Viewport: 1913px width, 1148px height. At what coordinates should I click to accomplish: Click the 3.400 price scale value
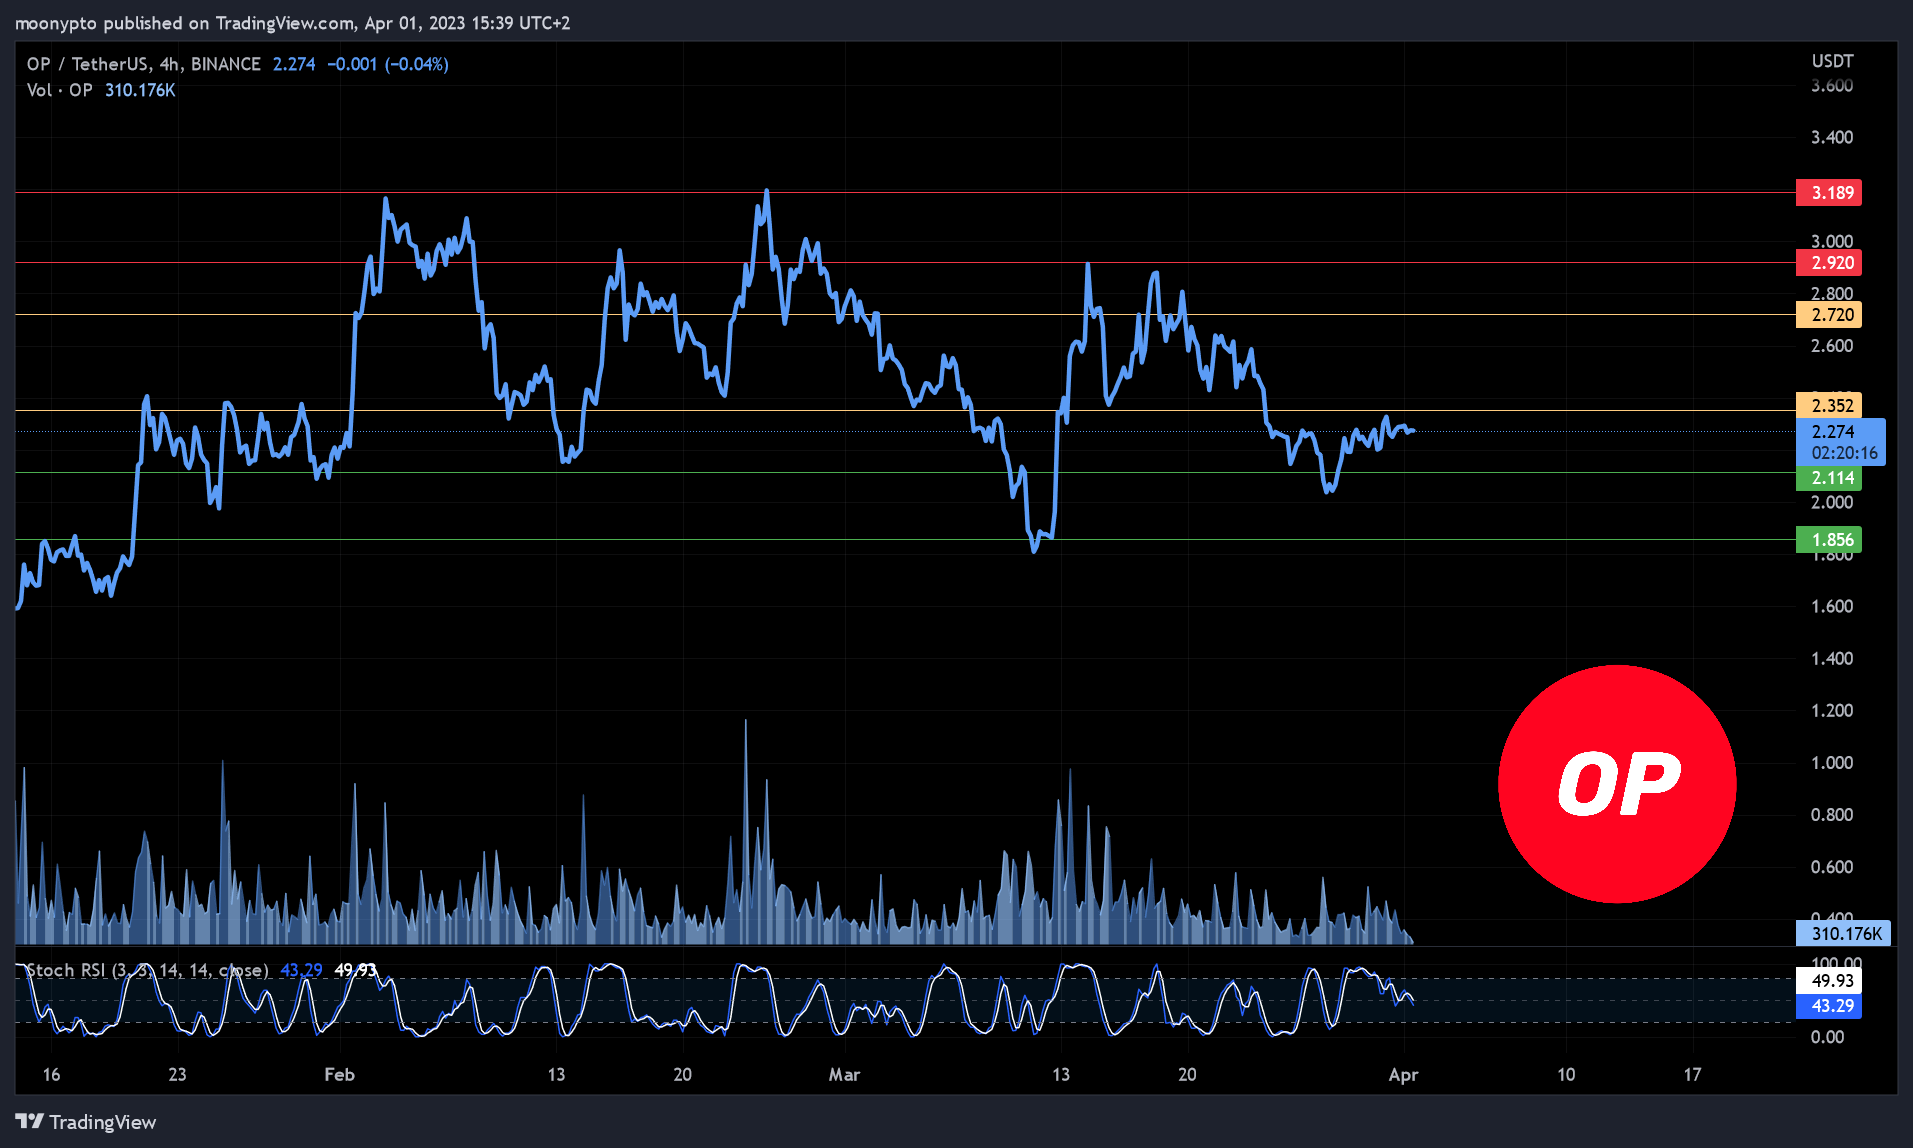tap(1832, 137)
